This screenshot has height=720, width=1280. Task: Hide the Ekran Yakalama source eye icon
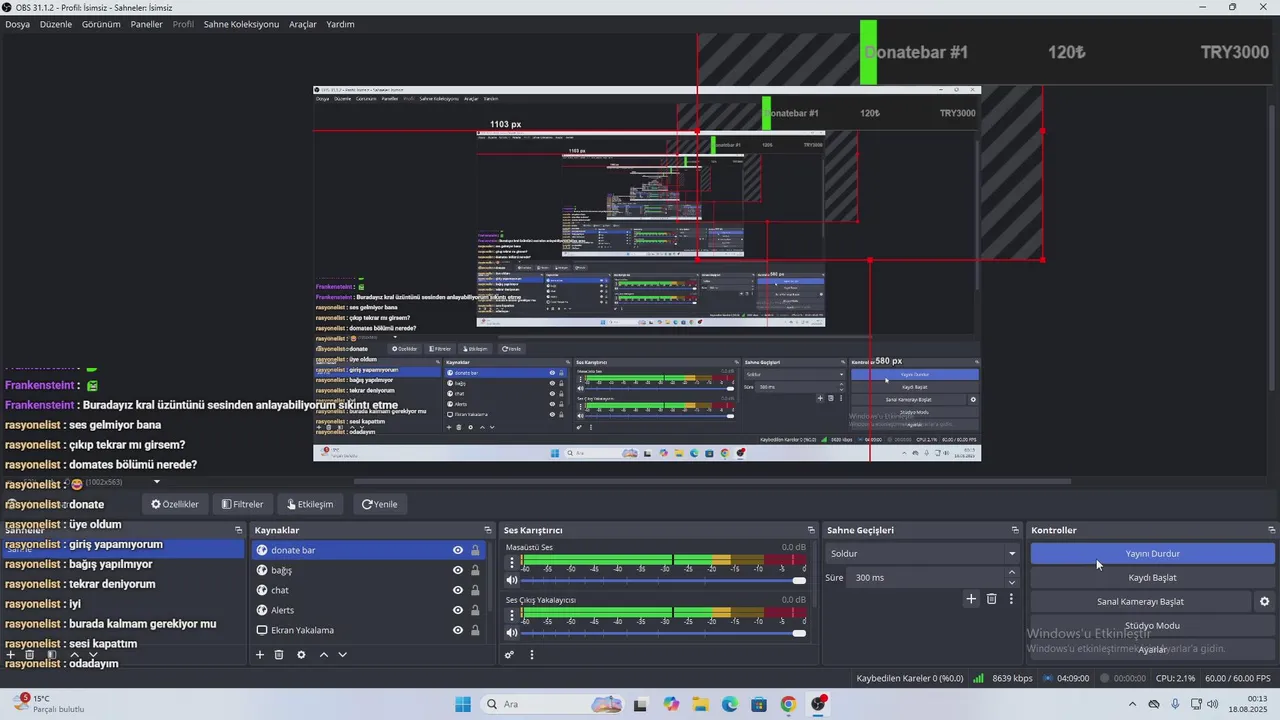click(458, 630)
